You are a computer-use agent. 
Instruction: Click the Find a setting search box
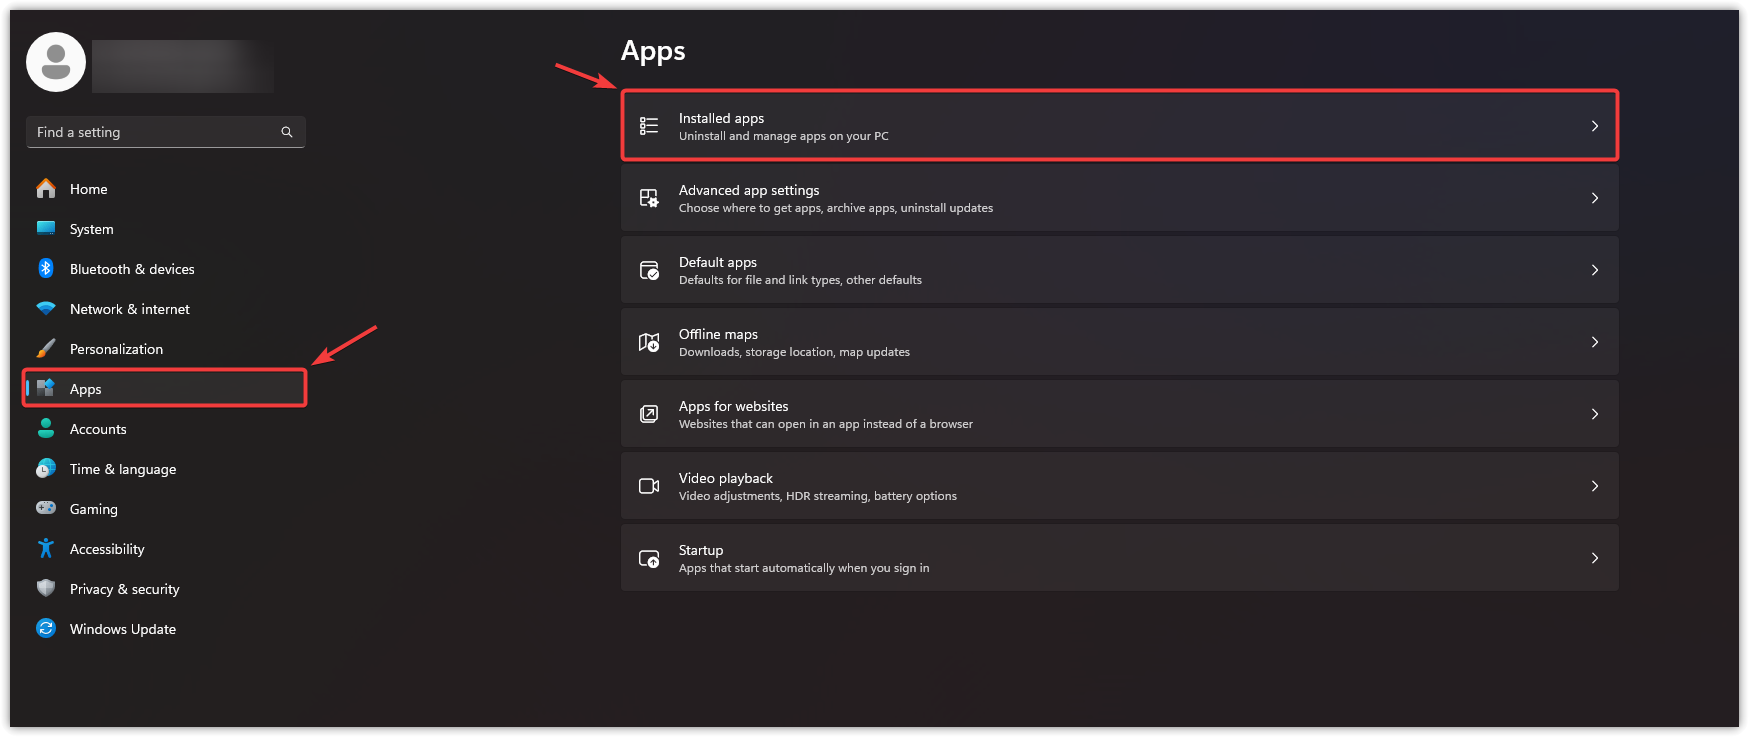155,132
